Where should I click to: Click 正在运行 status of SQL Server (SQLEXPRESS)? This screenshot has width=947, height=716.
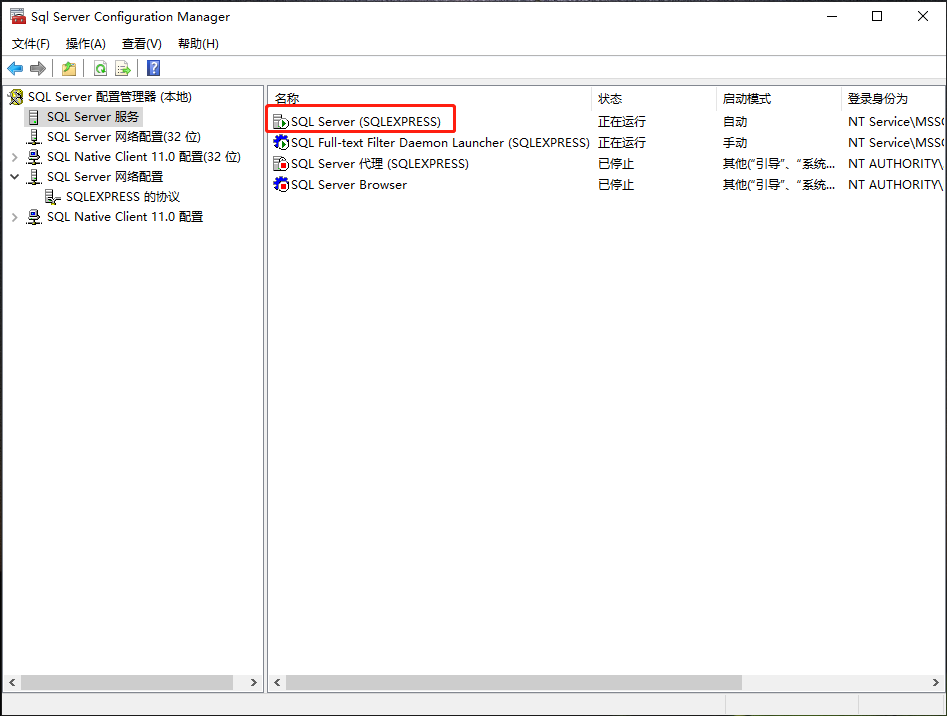(622, 122)
